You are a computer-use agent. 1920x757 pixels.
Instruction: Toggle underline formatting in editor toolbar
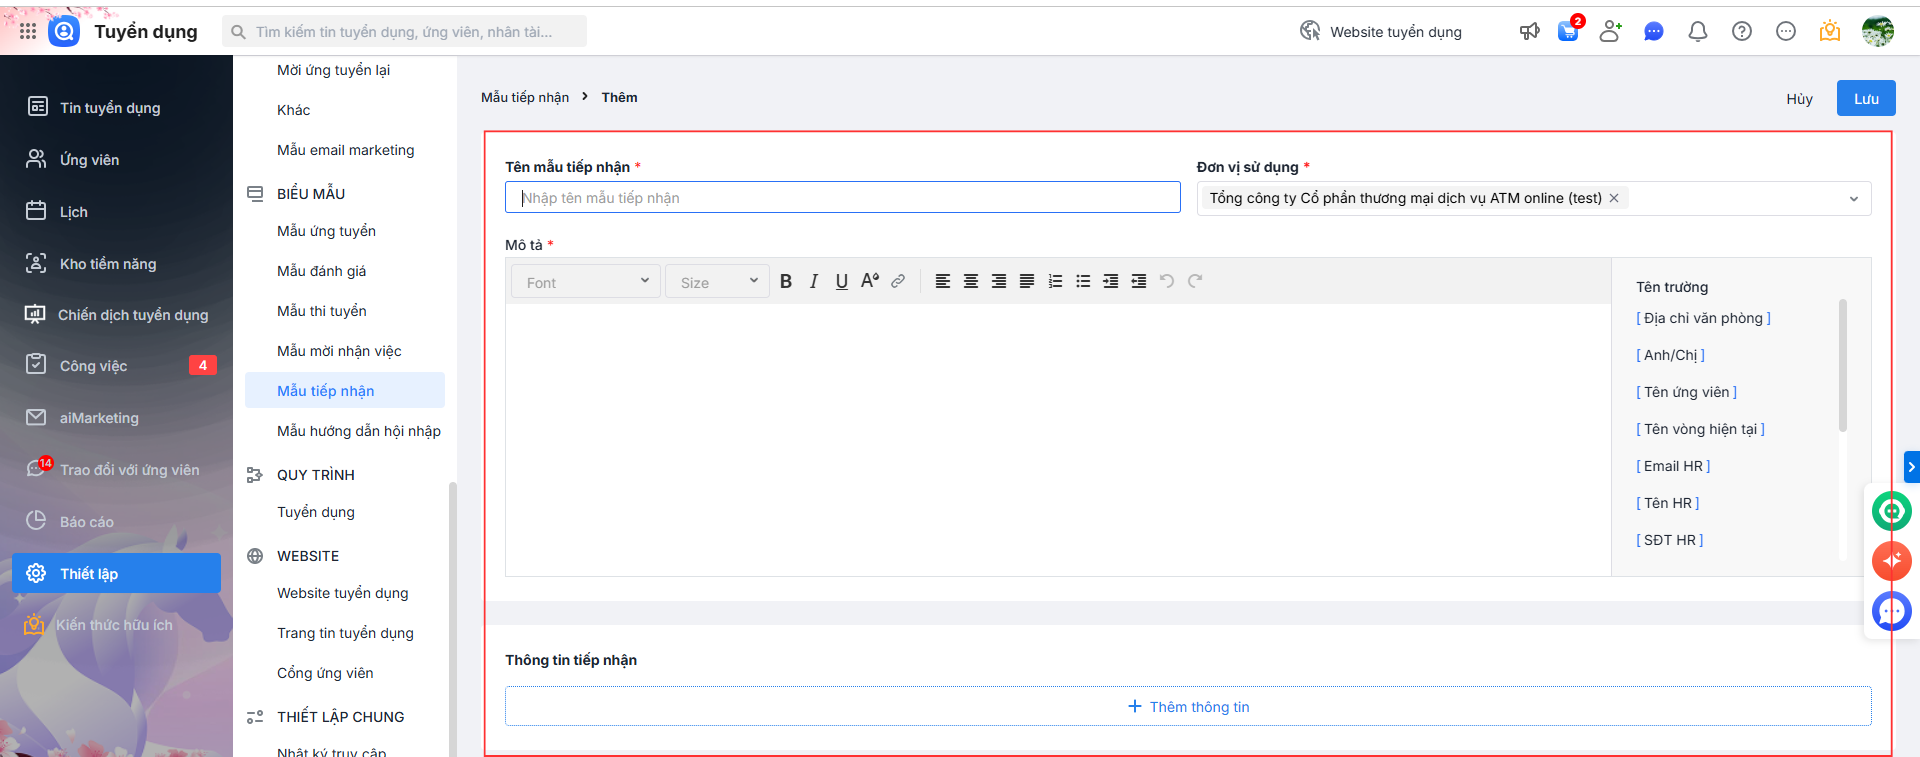point(842,282)
